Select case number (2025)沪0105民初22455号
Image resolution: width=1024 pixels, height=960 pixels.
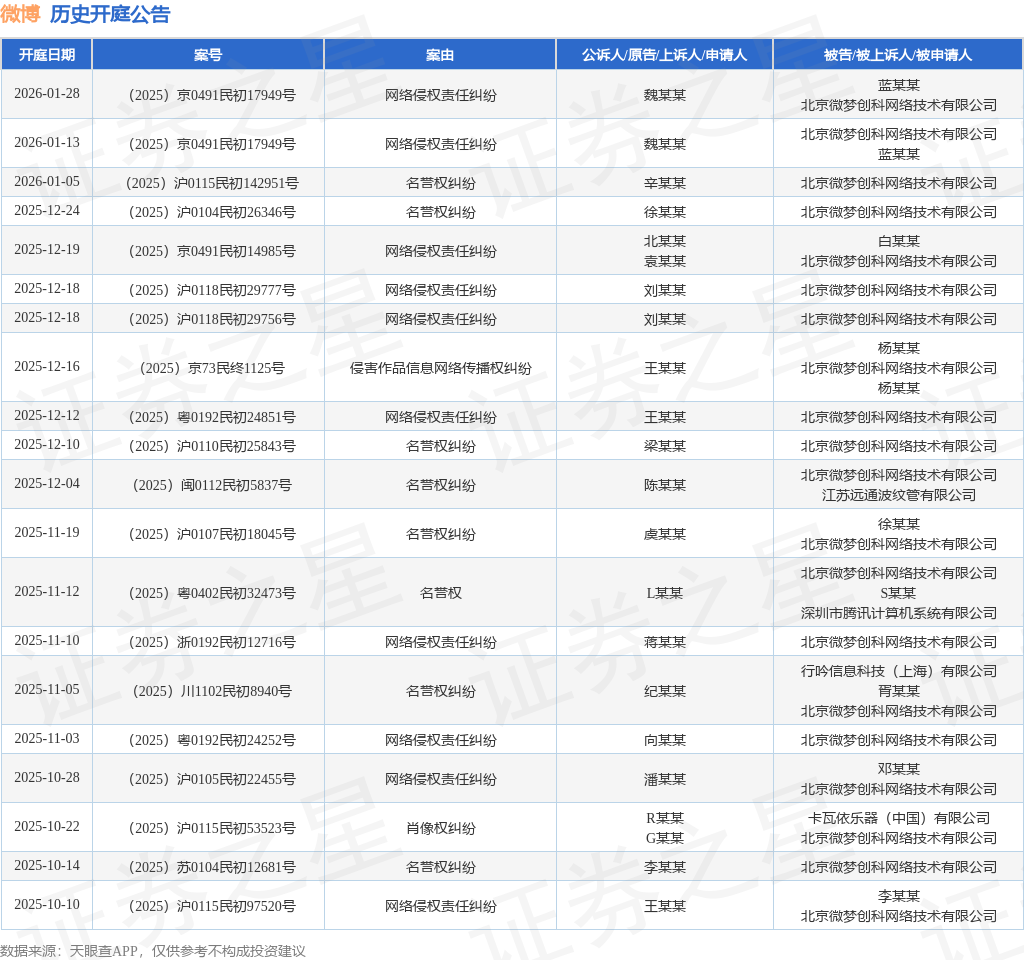212,779
